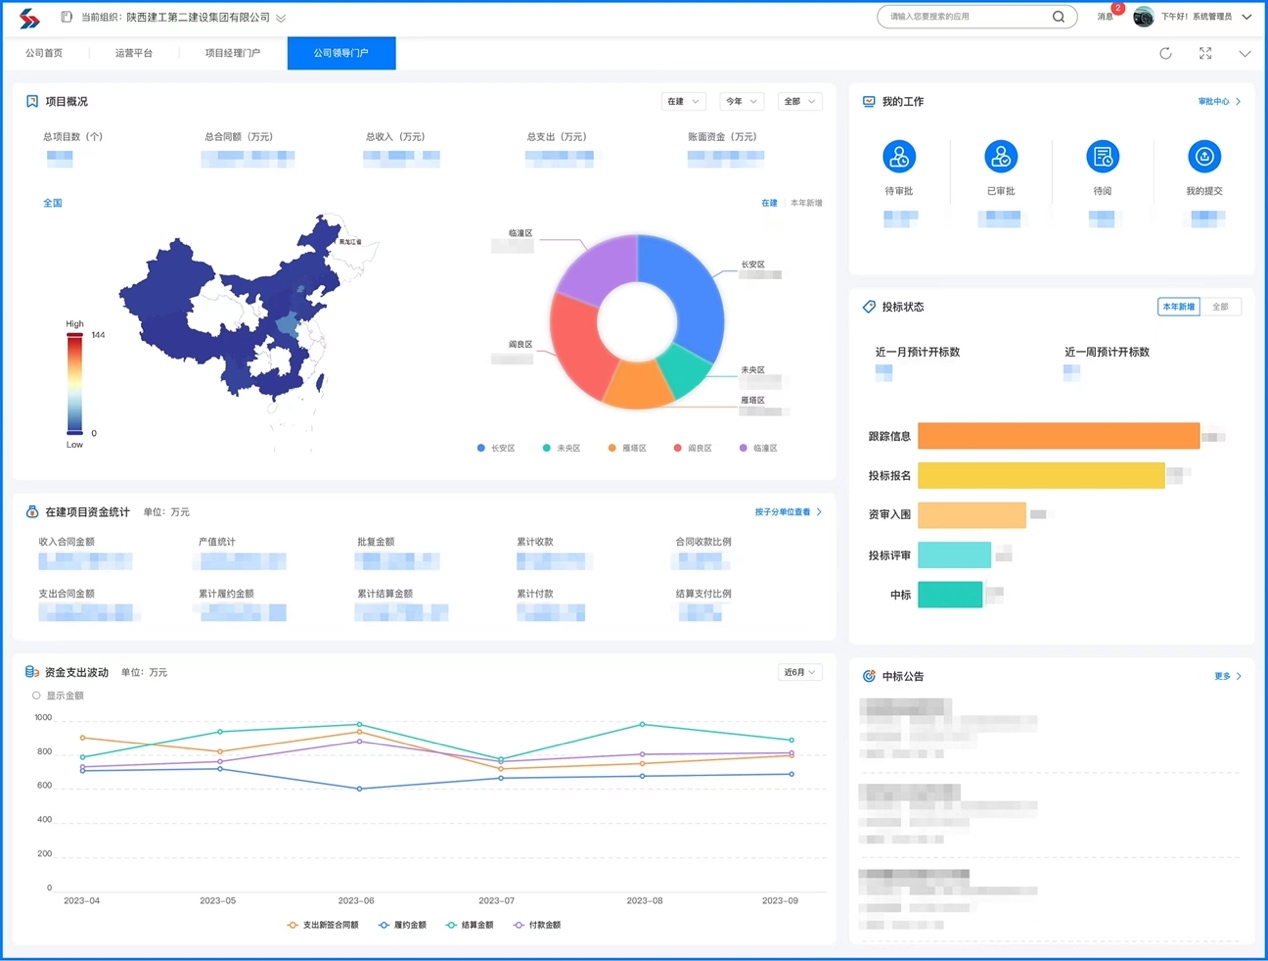This screenshot has height=961, width=1268.
Task: Click the teal 中标 bar
Action: [x=950, y=594]
